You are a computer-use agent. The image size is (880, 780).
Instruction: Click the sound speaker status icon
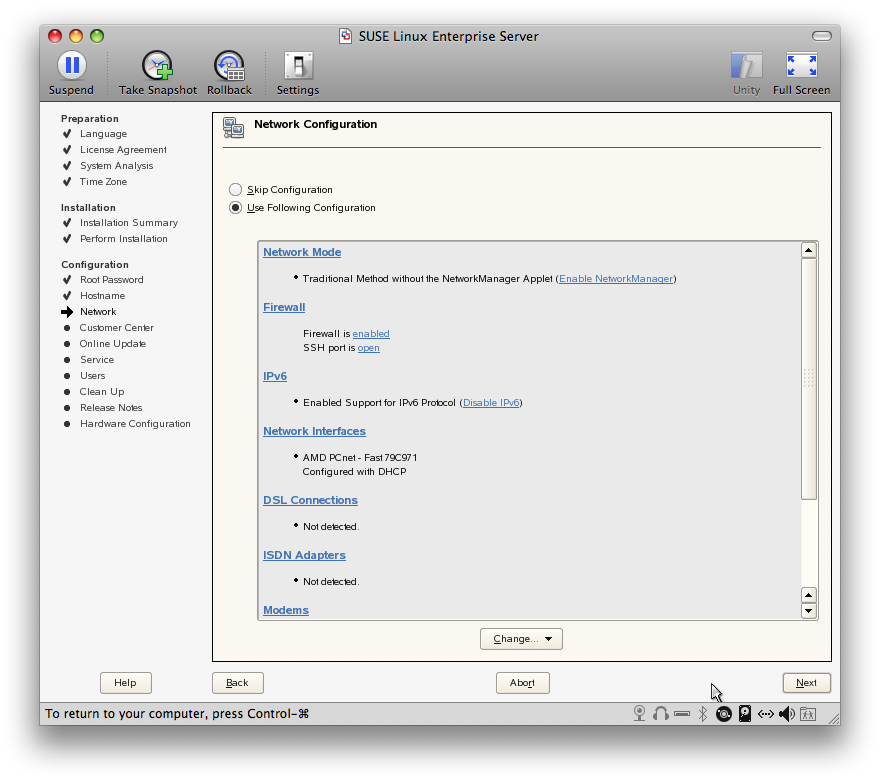[787, 714]
